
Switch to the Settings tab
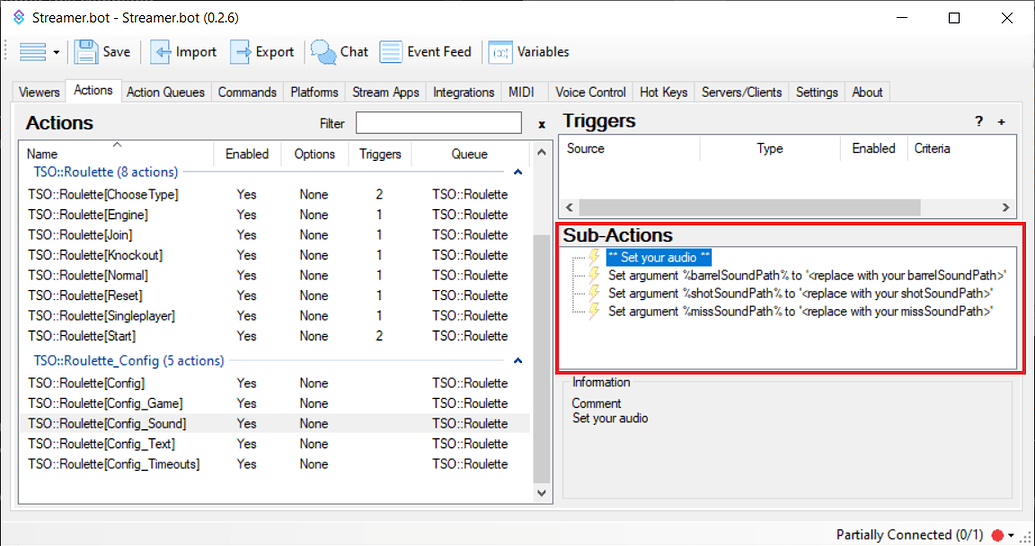(817, 92)
